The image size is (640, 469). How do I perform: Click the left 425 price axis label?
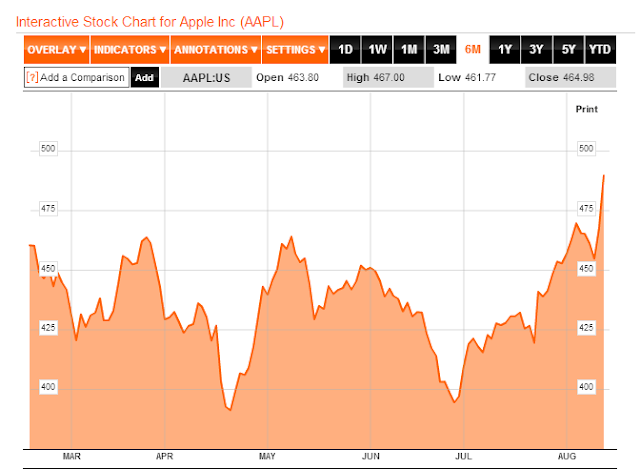coord(48,328)
